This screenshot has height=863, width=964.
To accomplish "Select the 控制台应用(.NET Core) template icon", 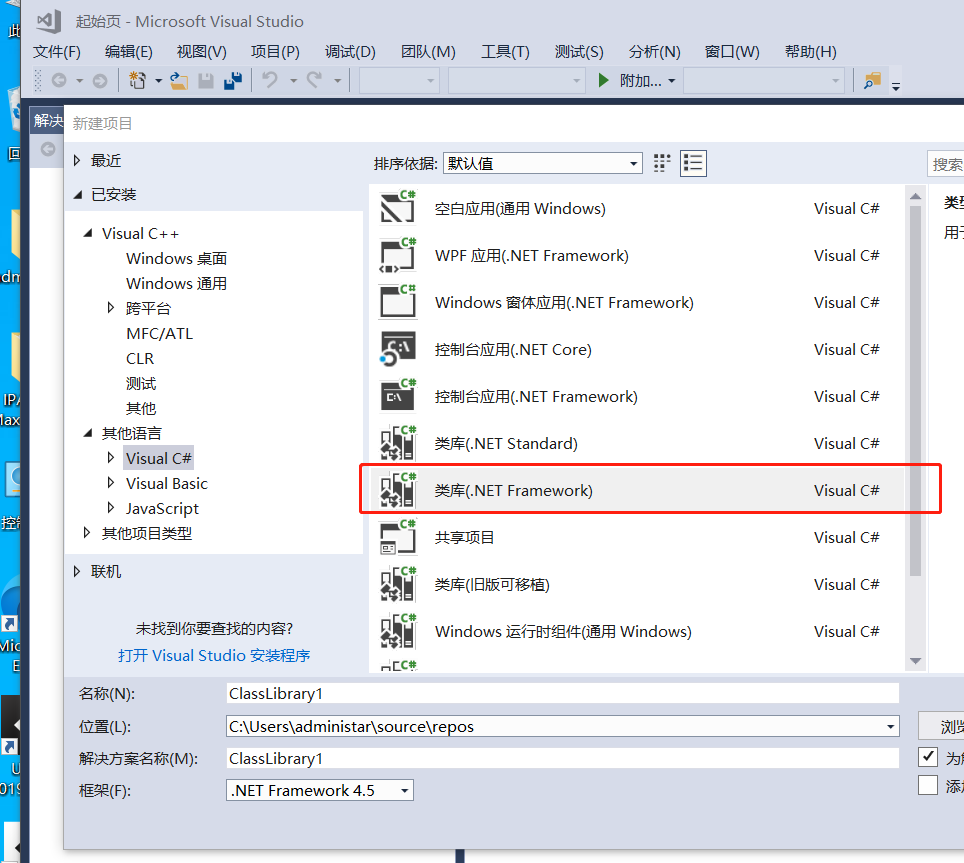I will click(x=397, y=349).
